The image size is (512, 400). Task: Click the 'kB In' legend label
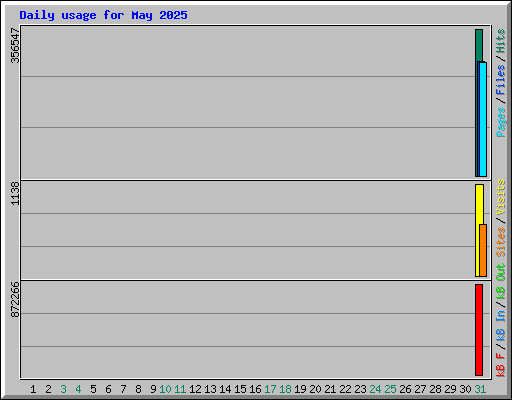coord(501,326)
